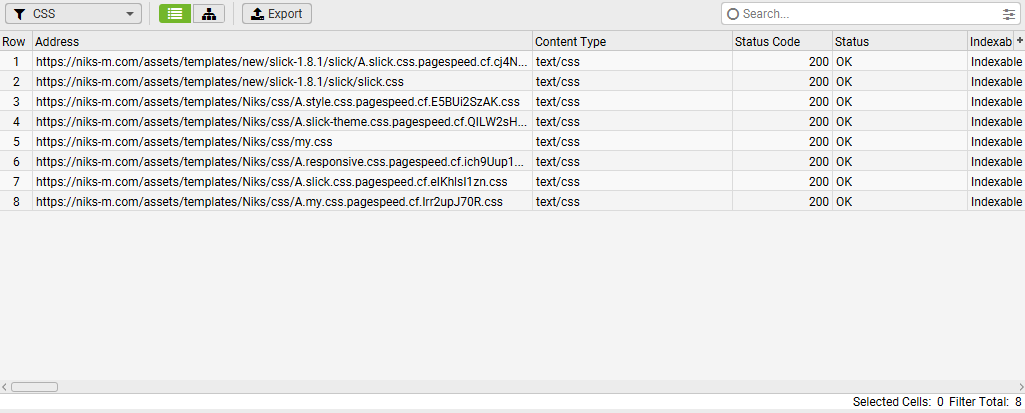This screenshot has width=1025, height=413.
Task: Click the scrollbar right arrow
Action: (1020, 387)
